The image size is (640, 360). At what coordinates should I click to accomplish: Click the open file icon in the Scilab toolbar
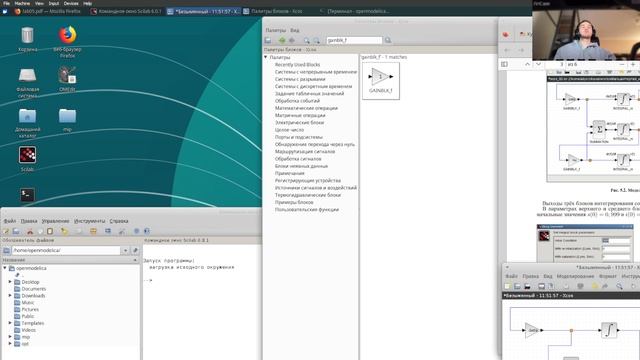(x=16, y=231)
